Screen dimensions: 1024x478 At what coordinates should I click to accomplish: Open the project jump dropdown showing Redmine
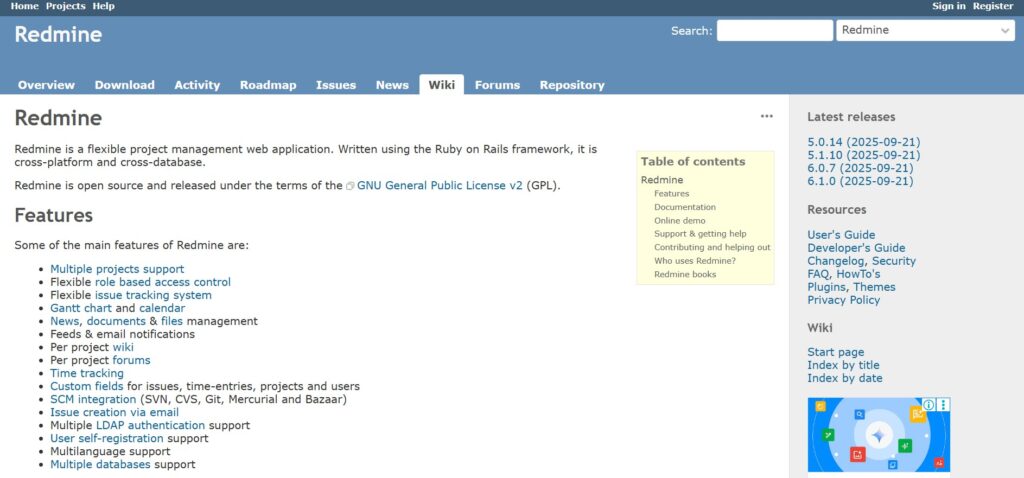(925, 30)
